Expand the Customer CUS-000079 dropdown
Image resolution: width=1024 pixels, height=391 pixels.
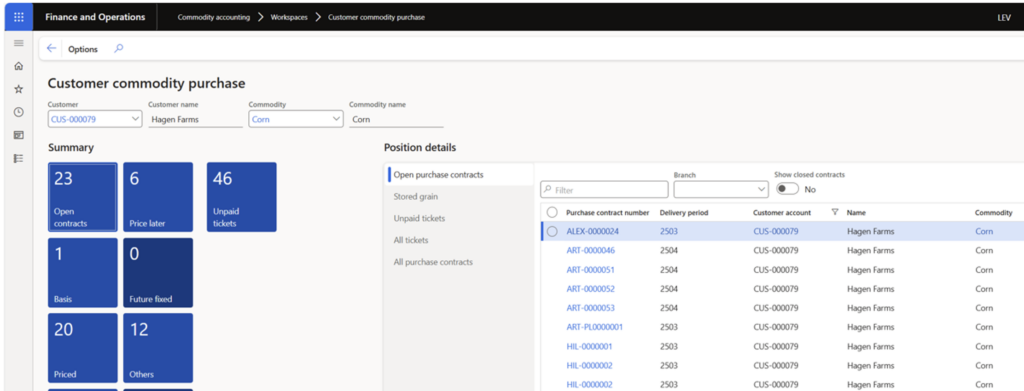pyautogui.click(x=135, y=119)
